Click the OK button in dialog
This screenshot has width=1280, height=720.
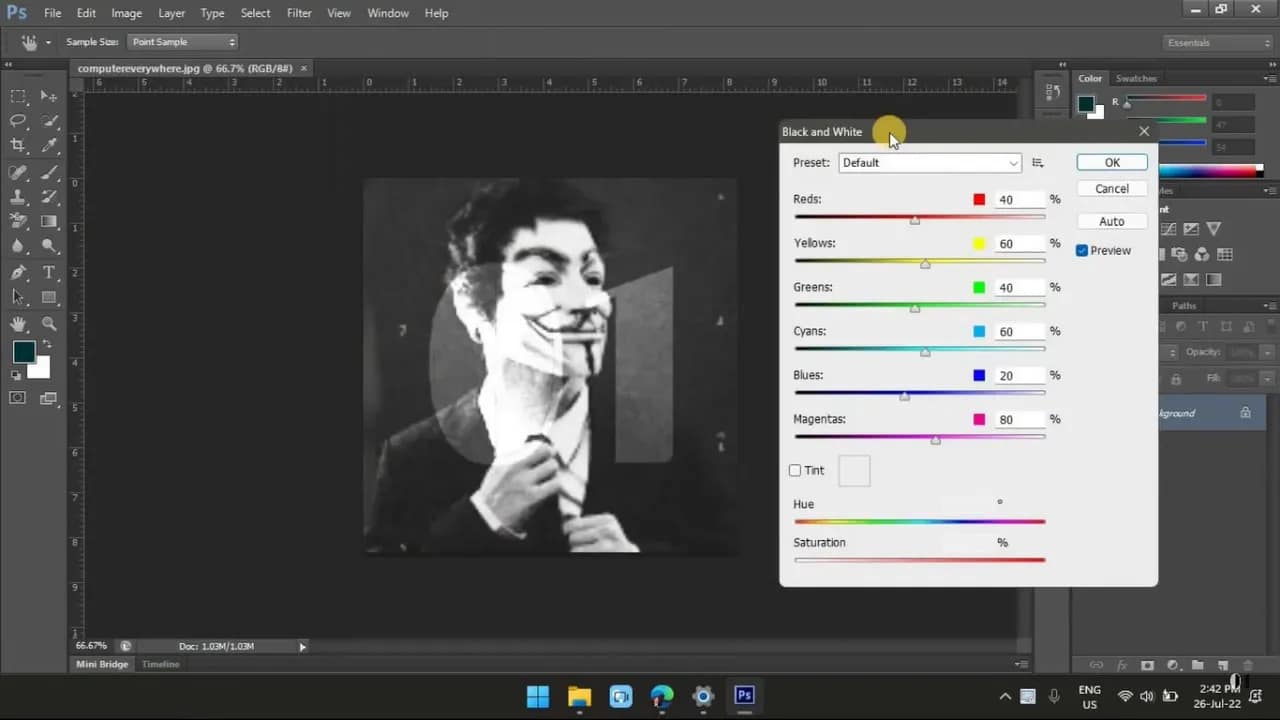pyautogui.click(x=1112, y=163)
